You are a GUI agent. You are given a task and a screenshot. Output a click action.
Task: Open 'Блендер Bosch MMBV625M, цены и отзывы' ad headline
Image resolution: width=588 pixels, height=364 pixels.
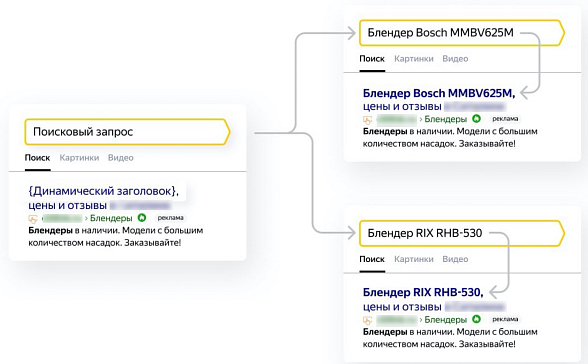point(439,100)
